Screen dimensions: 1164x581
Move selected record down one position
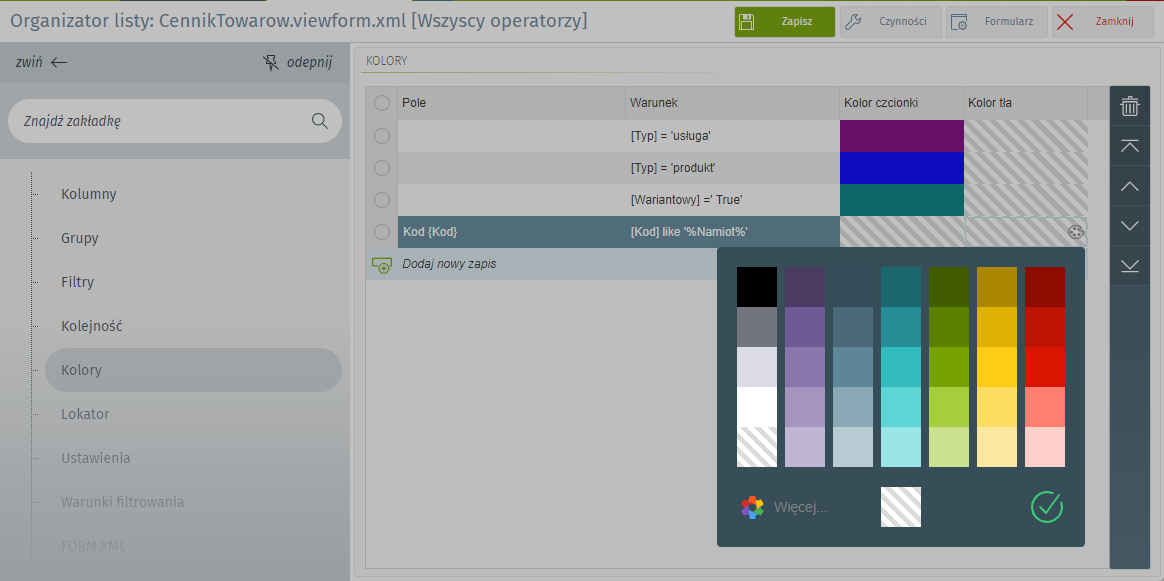point(1129,226)
